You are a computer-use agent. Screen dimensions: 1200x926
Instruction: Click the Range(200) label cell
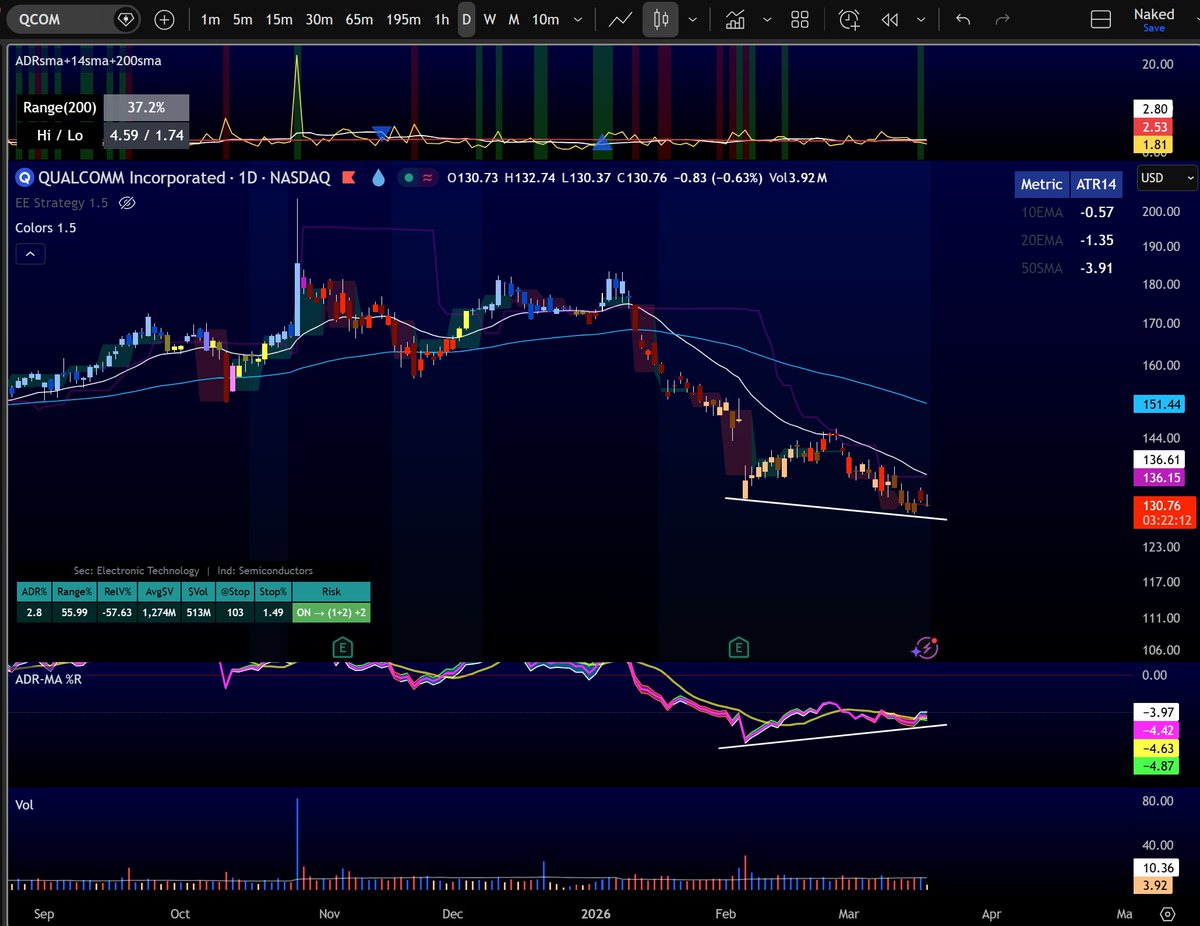coord(59,107)
